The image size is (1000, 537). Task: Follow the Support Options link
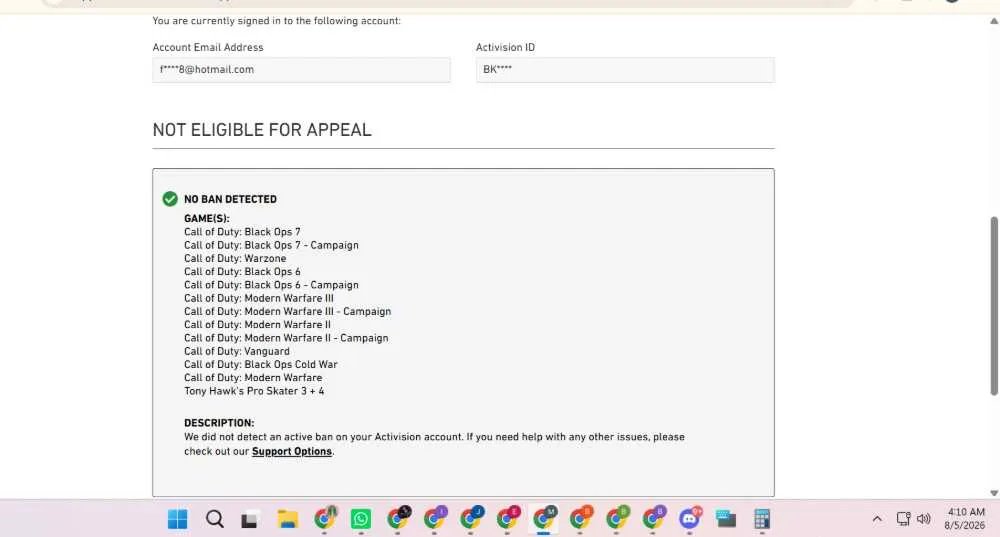point(291,452)
